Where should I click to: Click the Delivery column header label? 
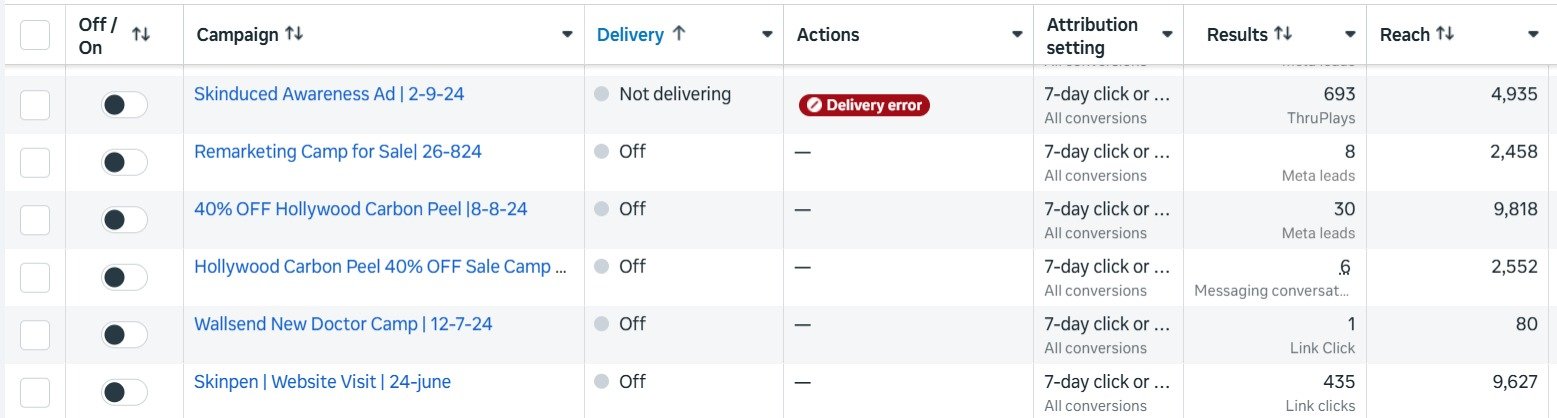[630, 34]
